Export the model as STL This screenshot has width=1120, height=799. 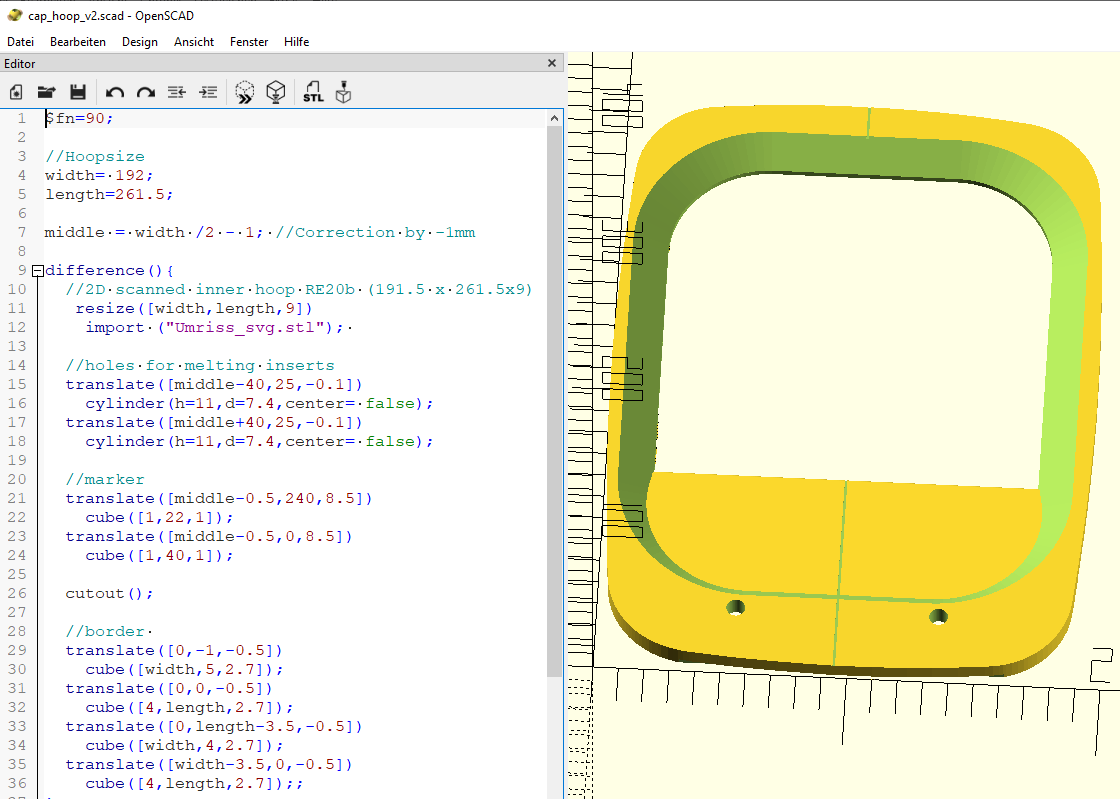pos(313,92)
